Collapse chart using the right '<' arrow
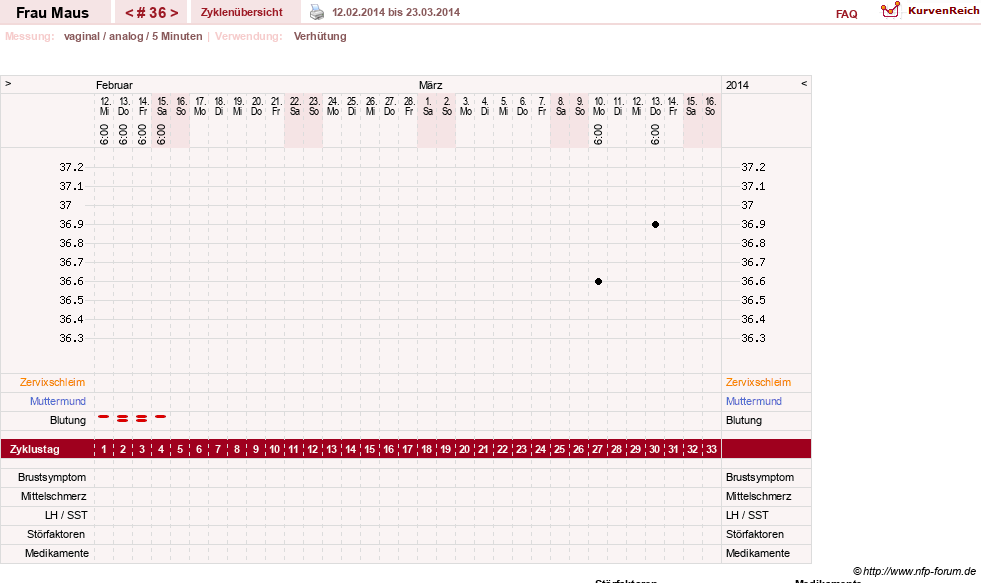This screenshot has height=583, width=981. (x=804, y=83)
